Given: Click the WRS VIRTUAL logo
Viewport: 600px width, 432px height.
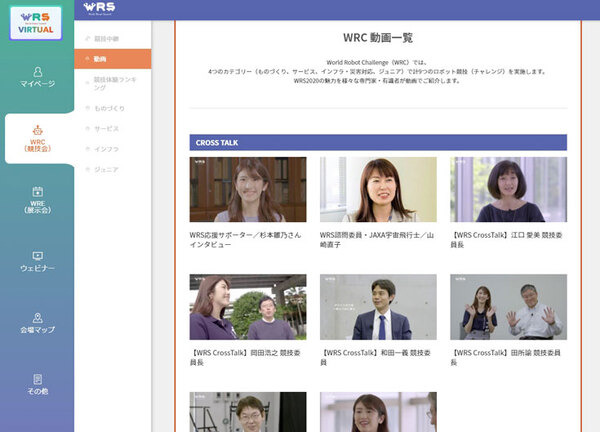Looking at the screenshot, I should [36, 21].
